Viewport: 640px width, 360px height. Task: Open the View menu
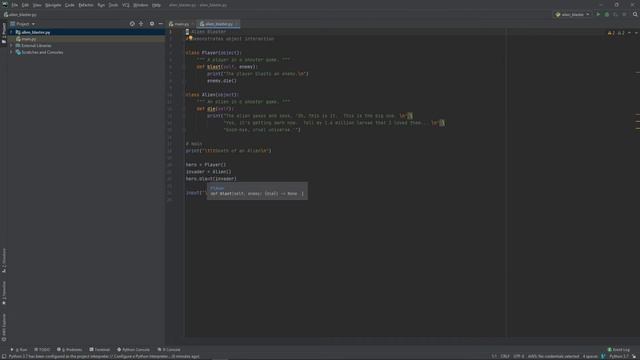pyautogui.click(x=37, y=5)
